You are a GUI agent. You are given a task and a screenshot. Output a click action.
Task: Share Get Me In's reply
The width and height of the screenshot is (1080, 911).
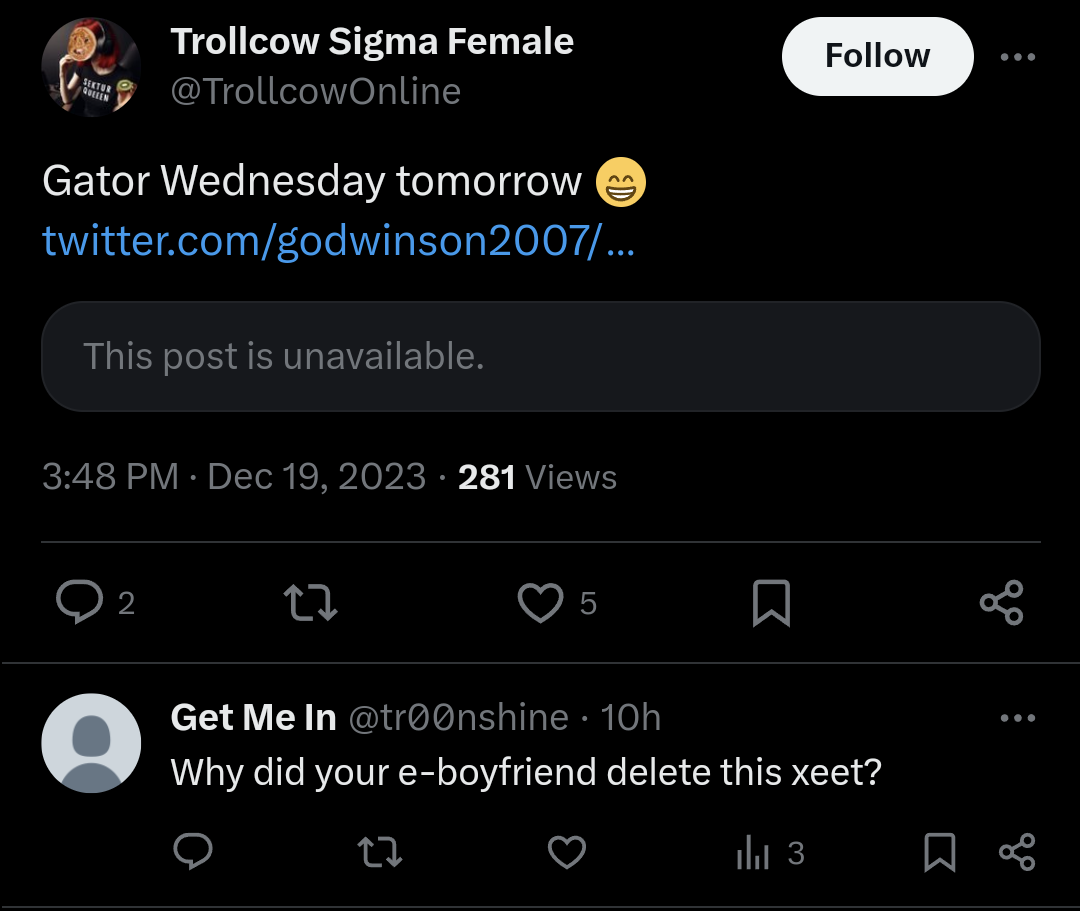pos(1017,852)
